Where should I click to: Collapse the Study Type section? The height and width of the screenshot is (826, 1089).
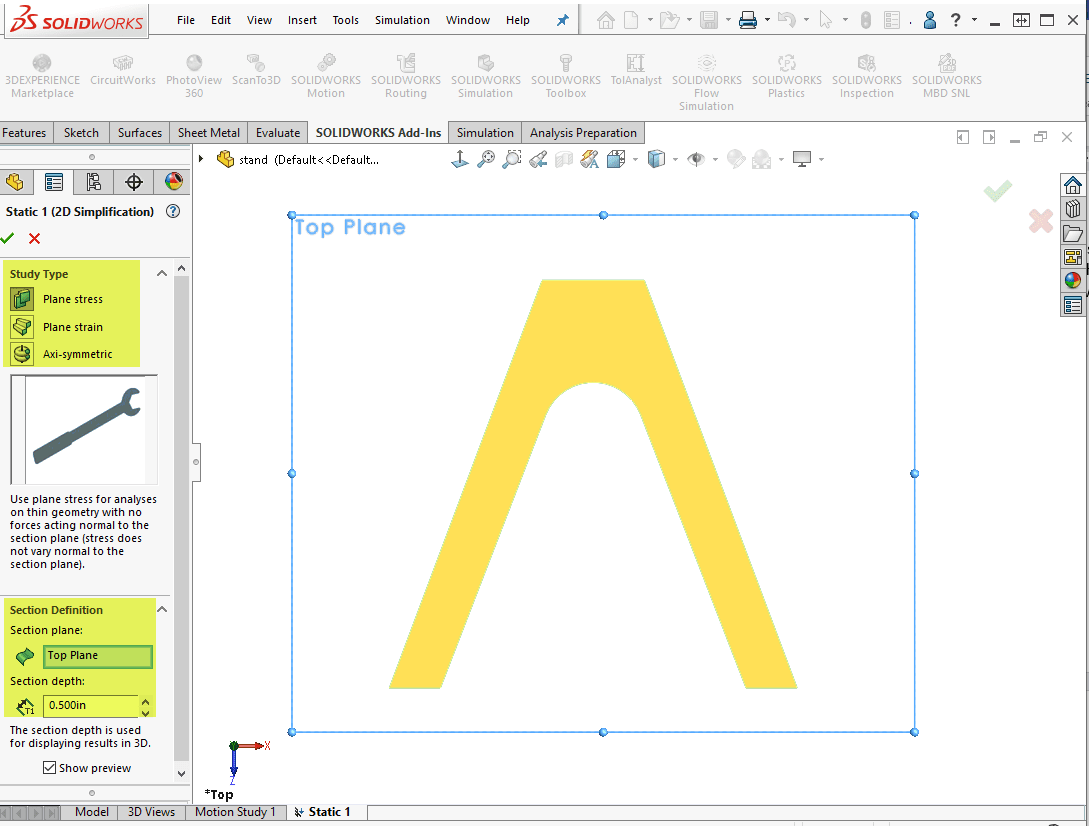[x=161, y=274]
